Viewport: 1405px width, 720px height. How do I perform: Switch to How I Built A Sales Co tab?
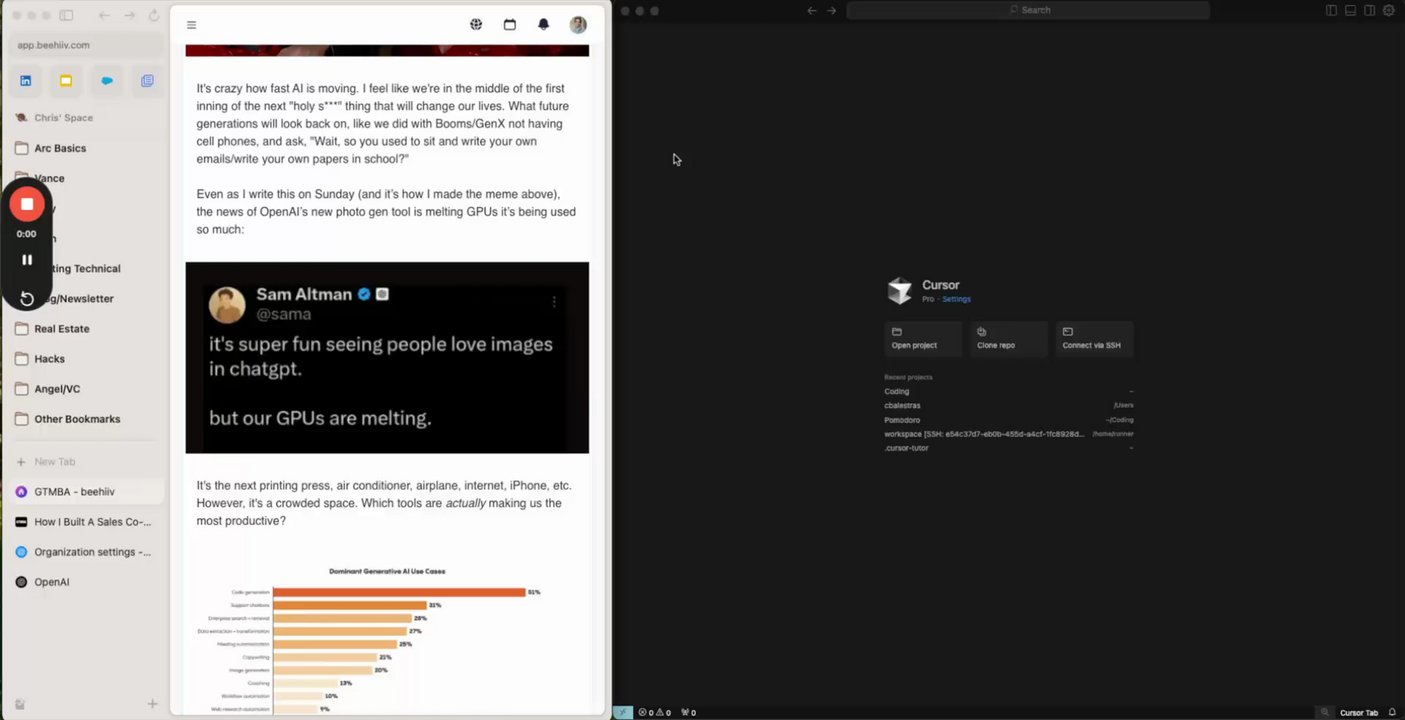click(86, 522)
